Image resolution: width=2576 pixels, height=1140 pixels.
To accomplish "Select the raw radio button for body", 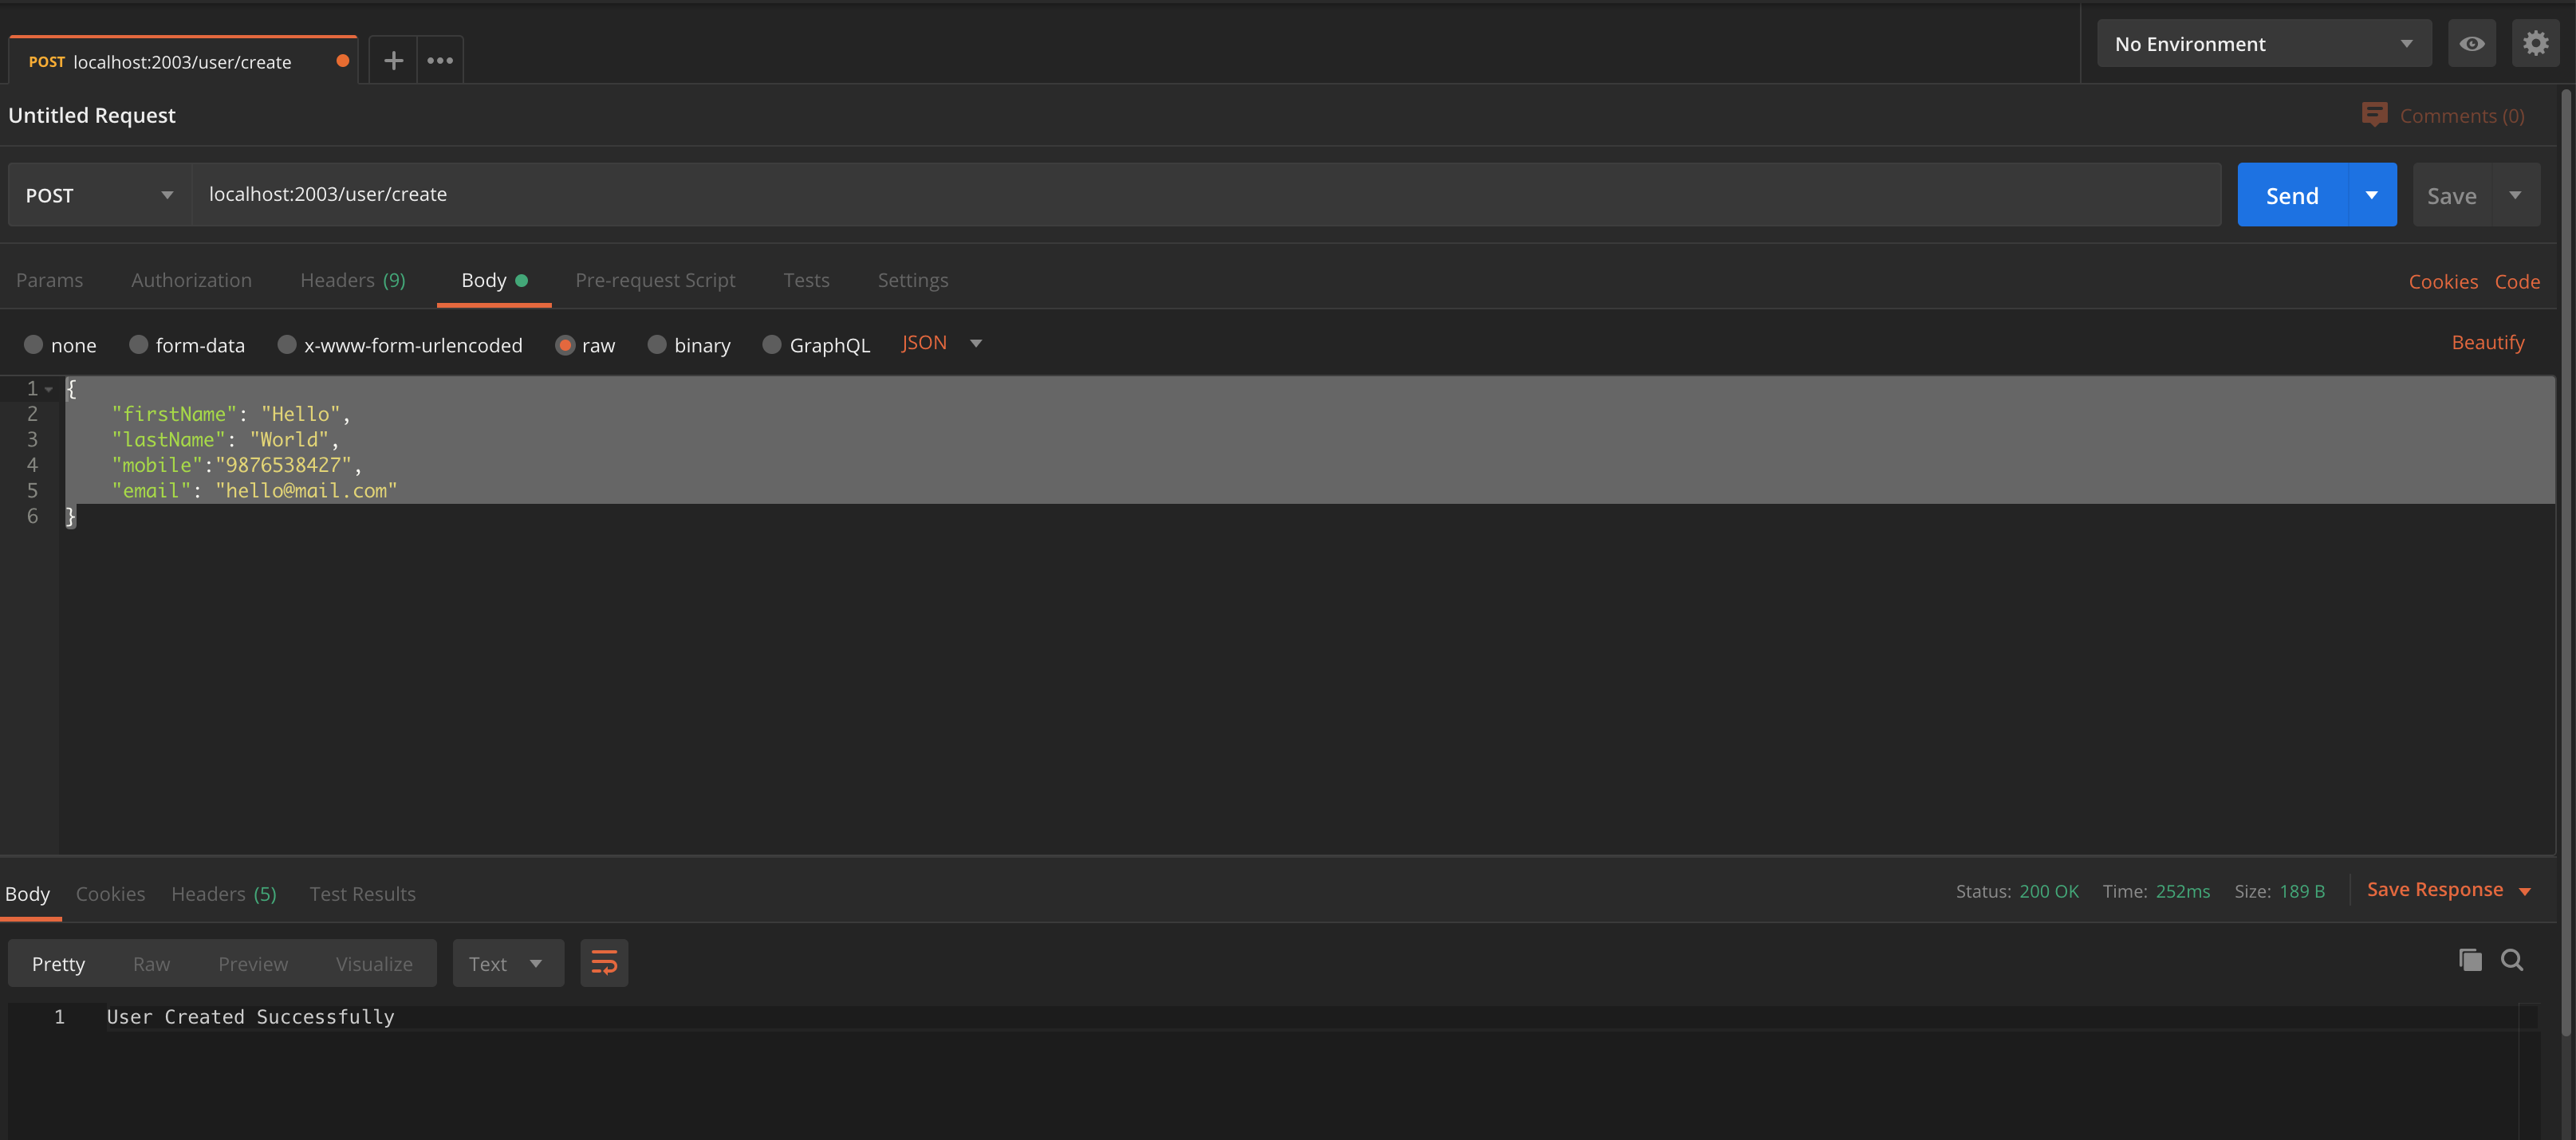I will pos(564,344).
